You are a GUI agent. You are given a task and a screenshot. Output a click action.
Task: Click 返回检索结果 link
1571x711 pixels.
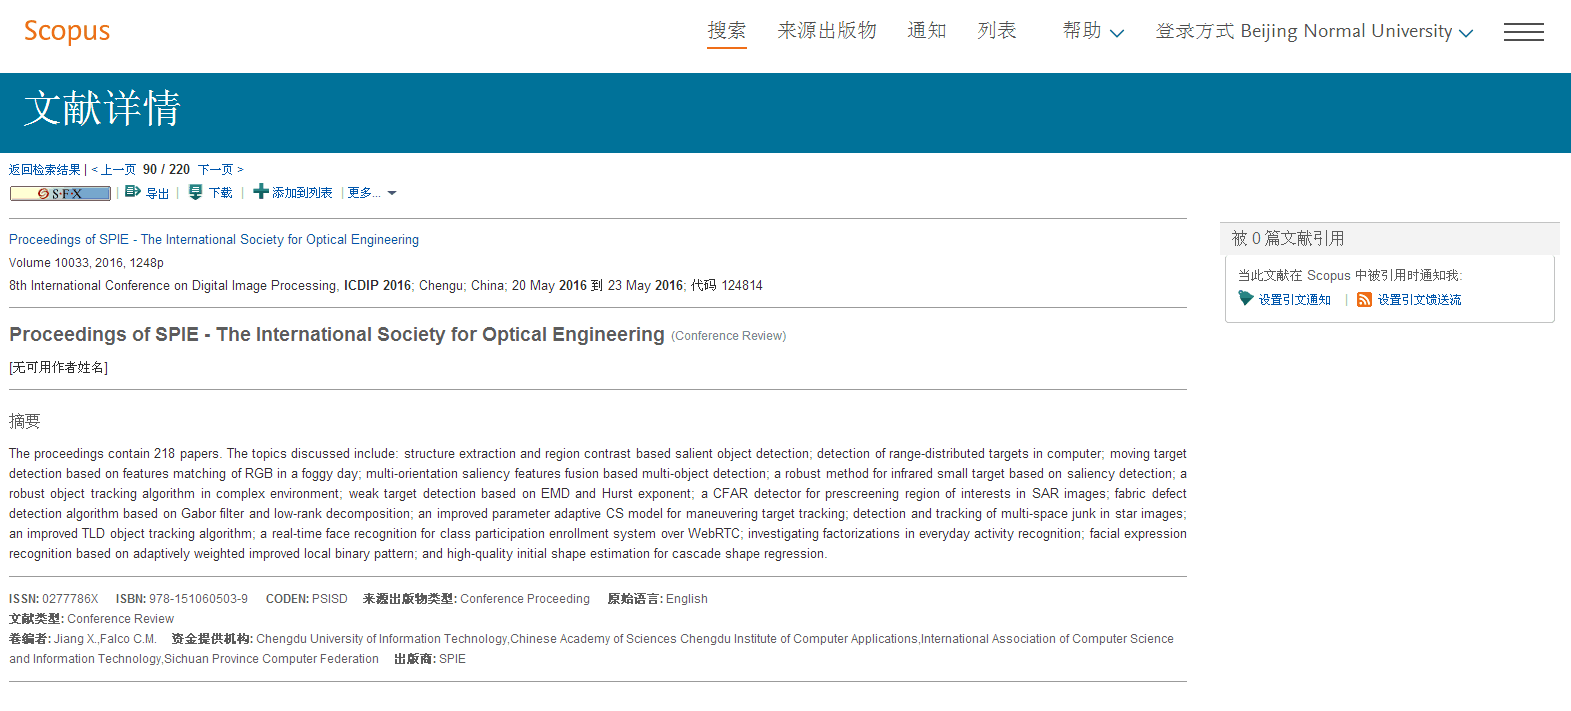45,170
